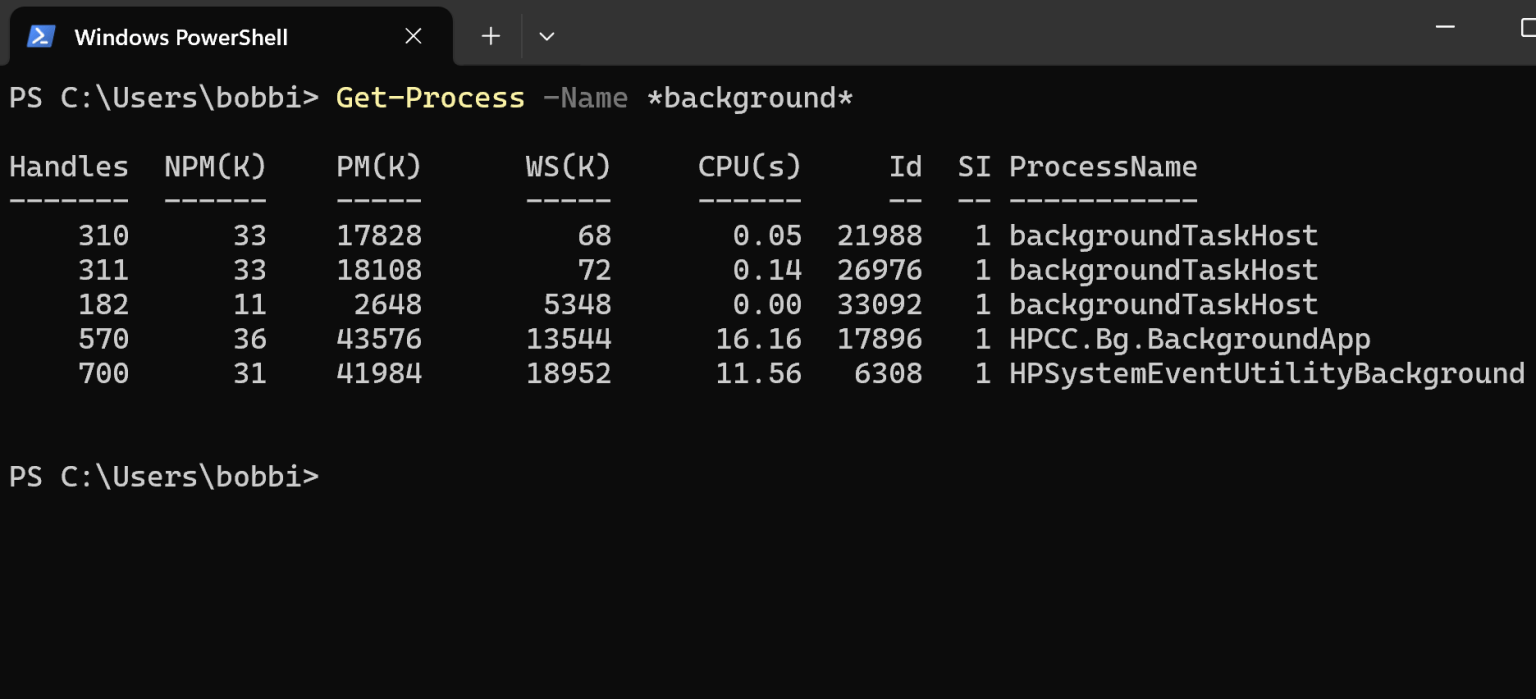Screen dimensions: 1536x699
Task: Open a new tab with the plus button
Action: coord(490,36)
